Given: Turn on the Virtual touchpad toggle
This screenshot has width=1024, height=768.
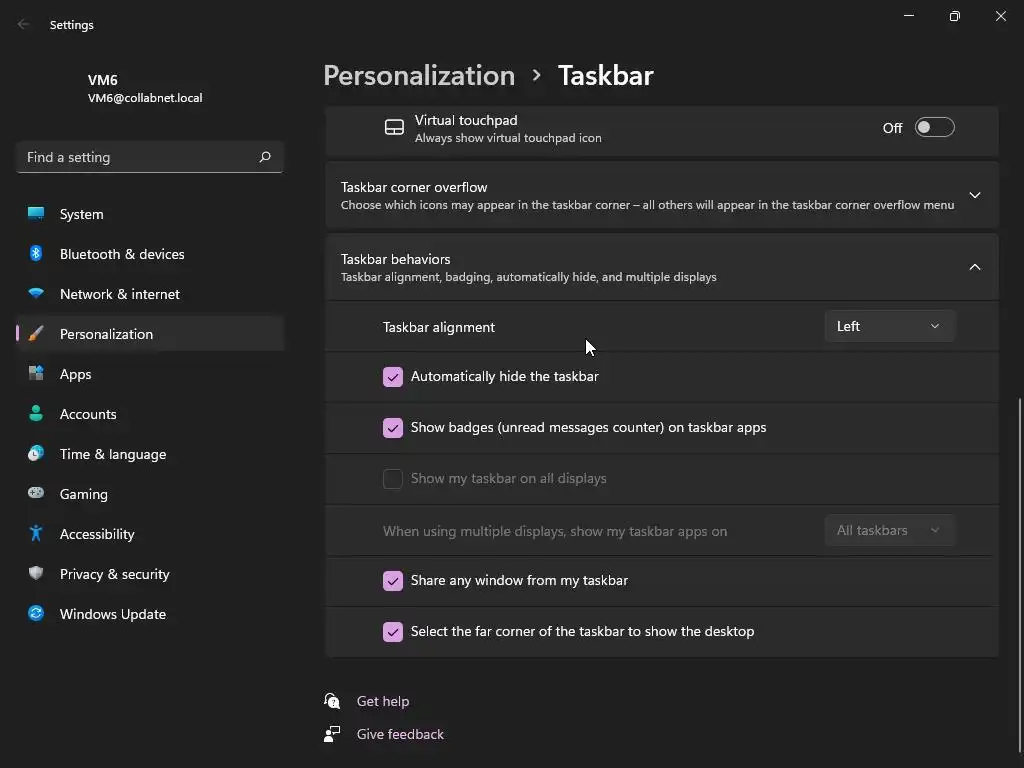Looking at the screenshot, I should point(934,128).
